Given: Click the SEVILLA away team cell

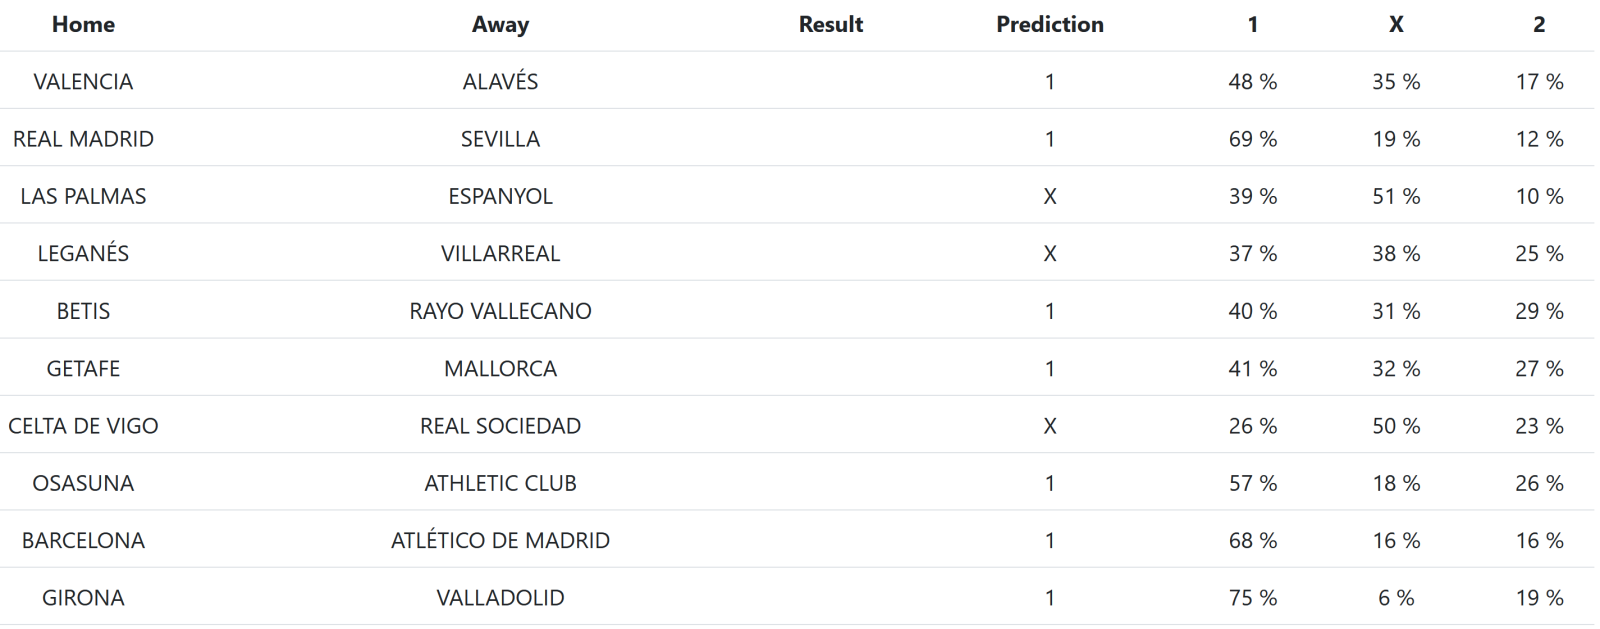Looking at the screenshot, I should [x=500, y=139].
